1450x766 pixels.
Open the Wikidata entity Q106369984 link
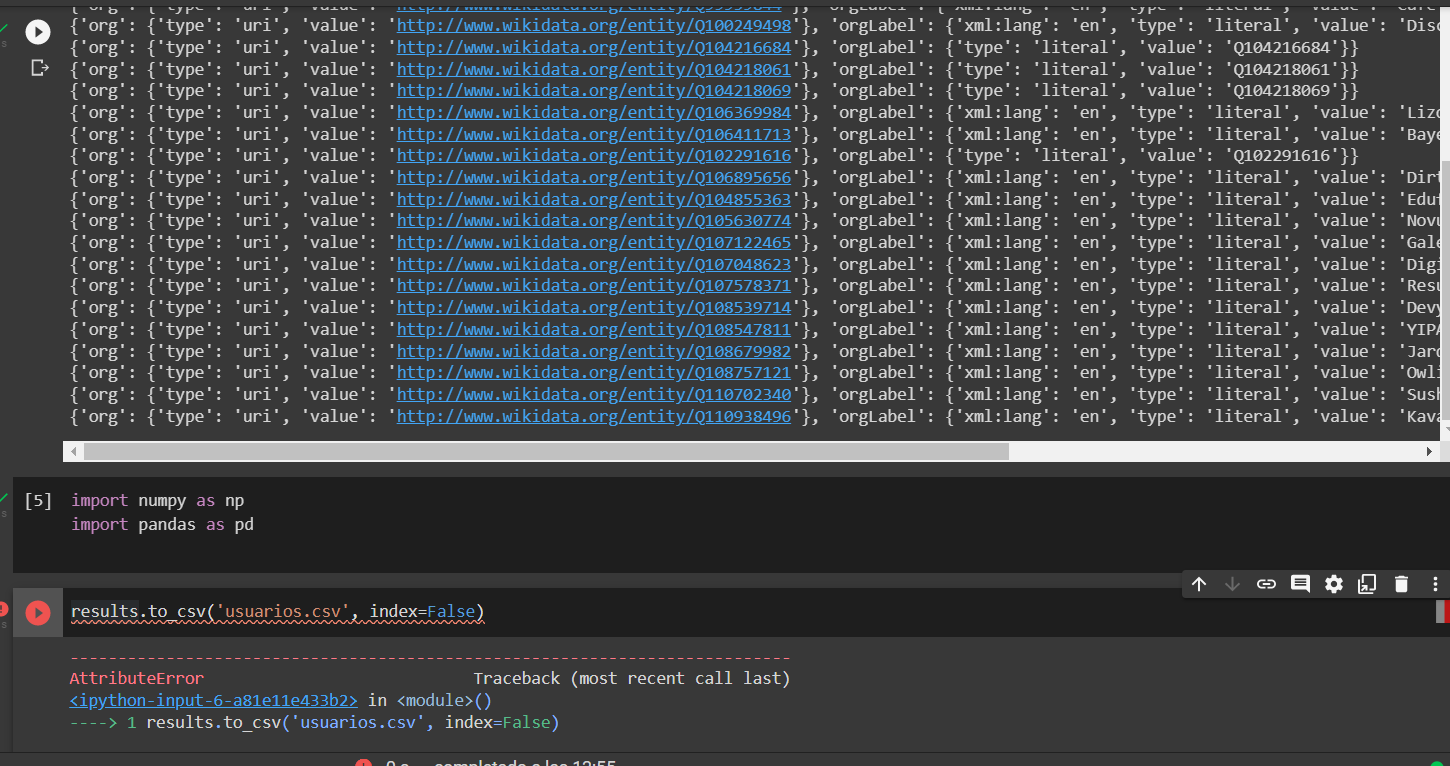point(594,112)
